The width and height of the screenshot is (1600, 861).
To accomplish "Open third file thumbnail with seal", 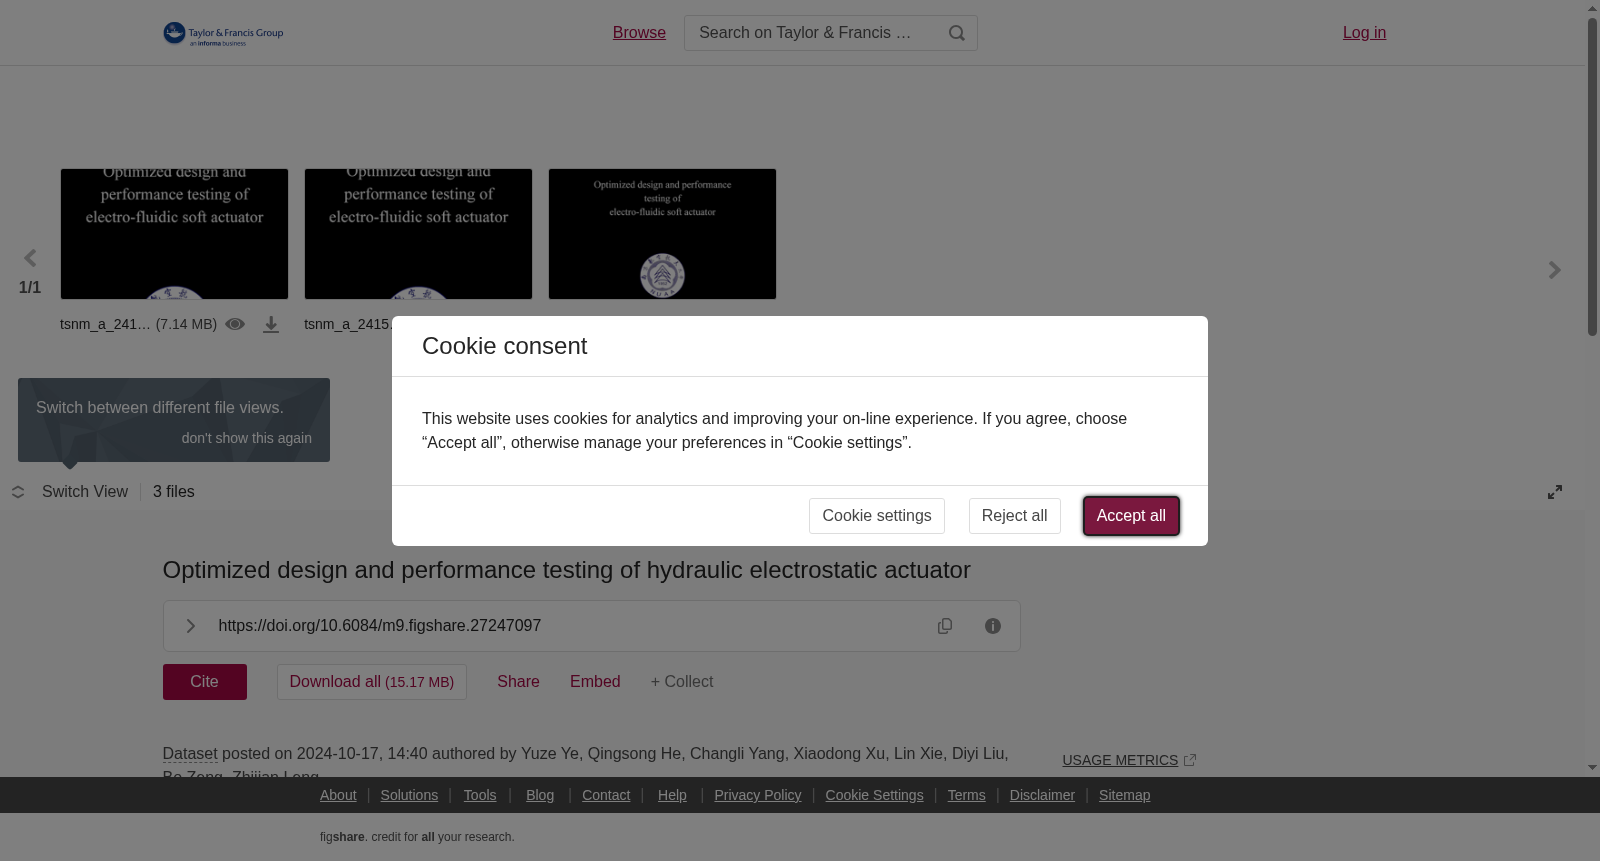I will click(x=662, y=234).
